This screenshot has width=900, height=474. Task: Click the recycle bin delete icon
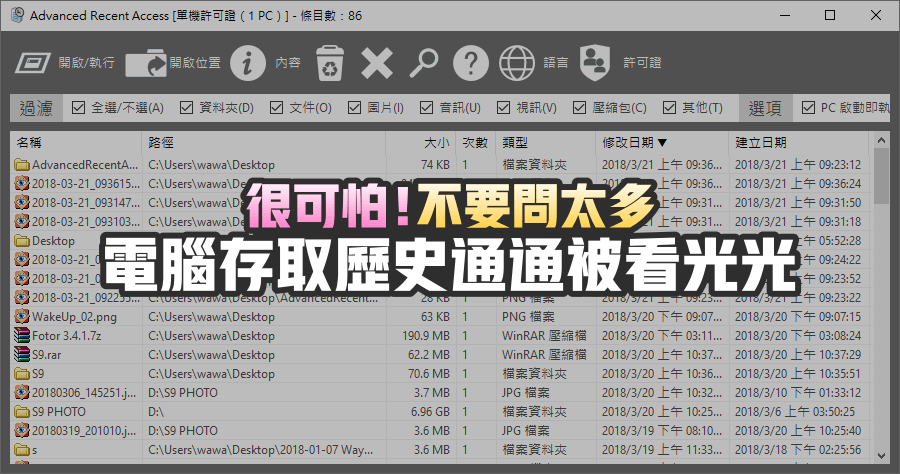tap(329, 63)
